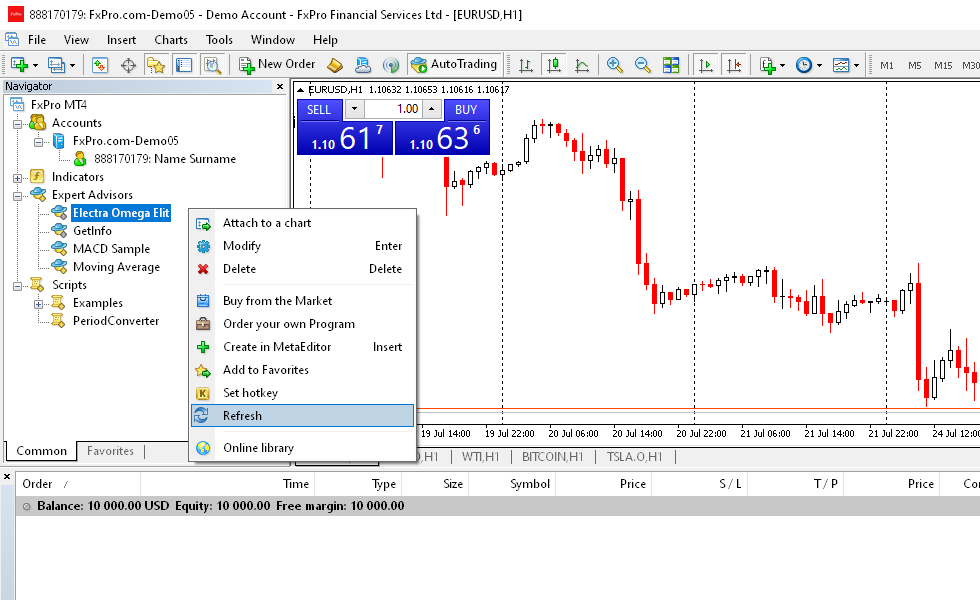The height and width of the screenshot is (600, 980).
Task: Open the Help menu
Action: (325, 39)
